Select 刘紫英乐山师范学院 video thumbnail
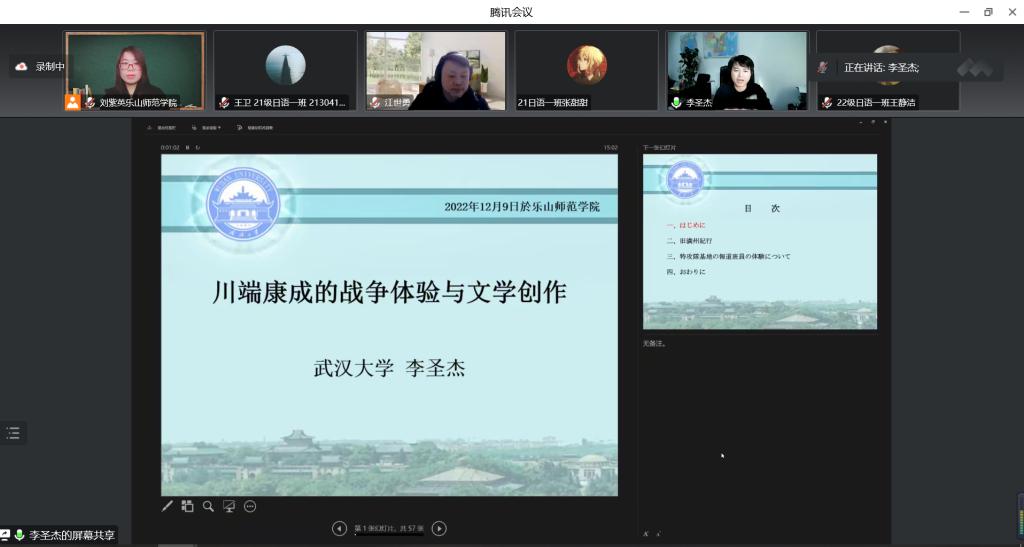The height and width of the screenshot is (547, 1024). (x=135, y=70)
